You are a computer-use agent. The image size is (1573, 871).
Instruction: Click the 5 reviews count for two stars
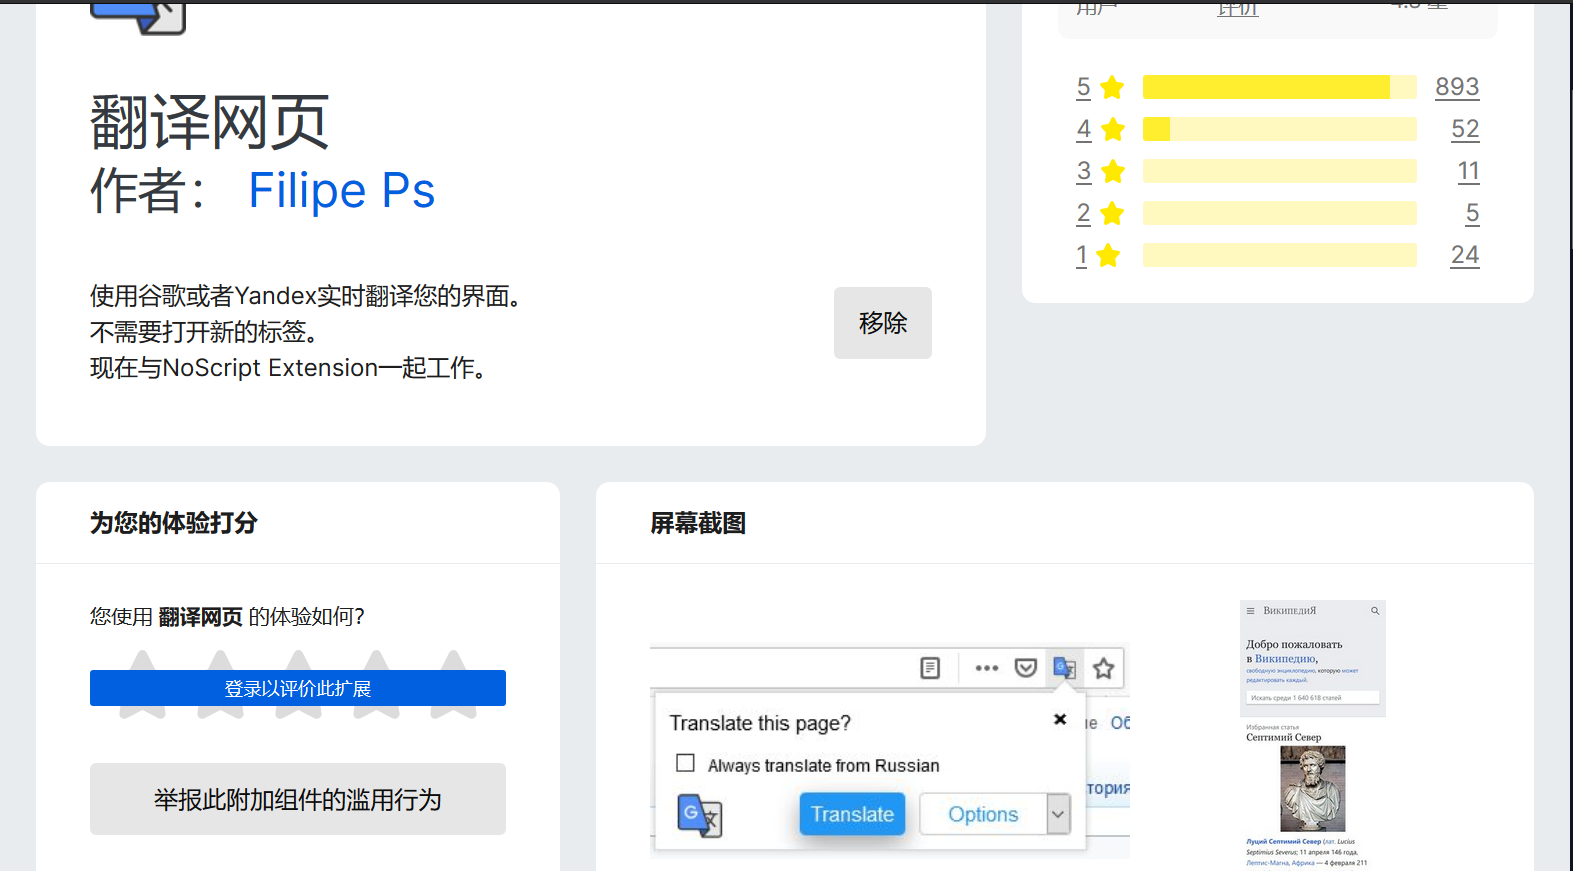tap(1472, 213)
